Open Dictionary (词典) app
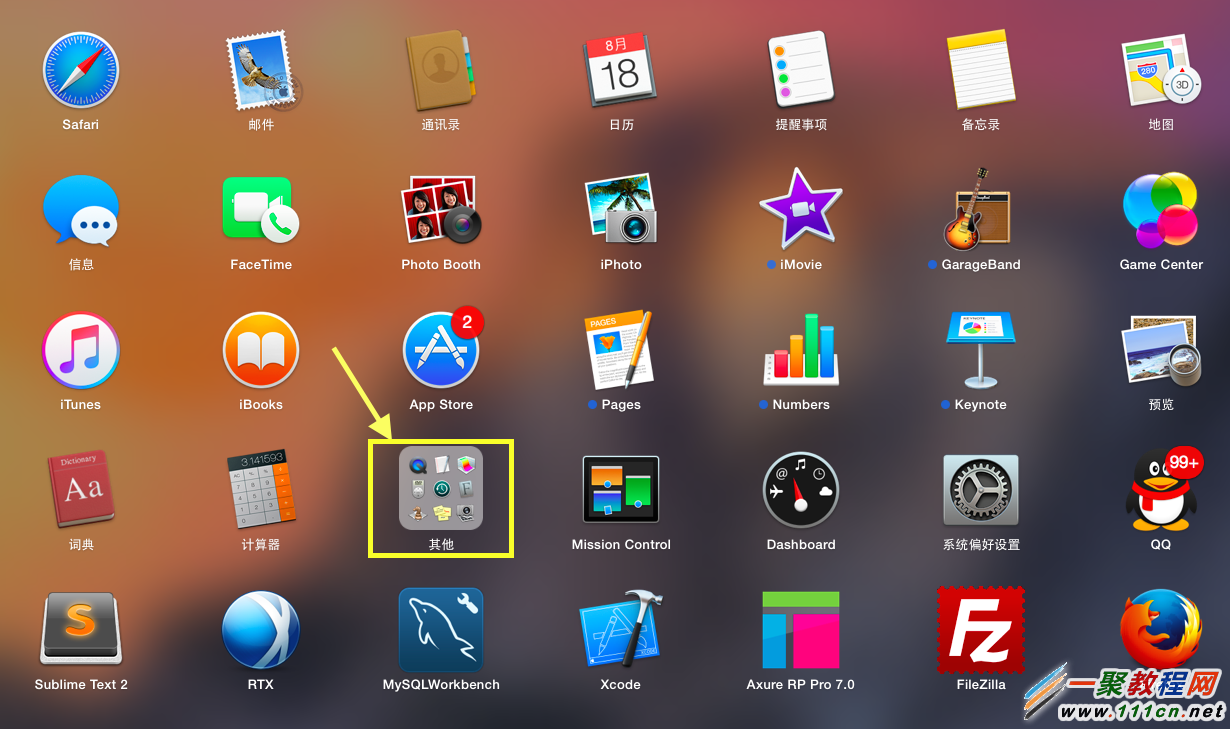Viewport: 1230px width, 729px height. [80, 490]
